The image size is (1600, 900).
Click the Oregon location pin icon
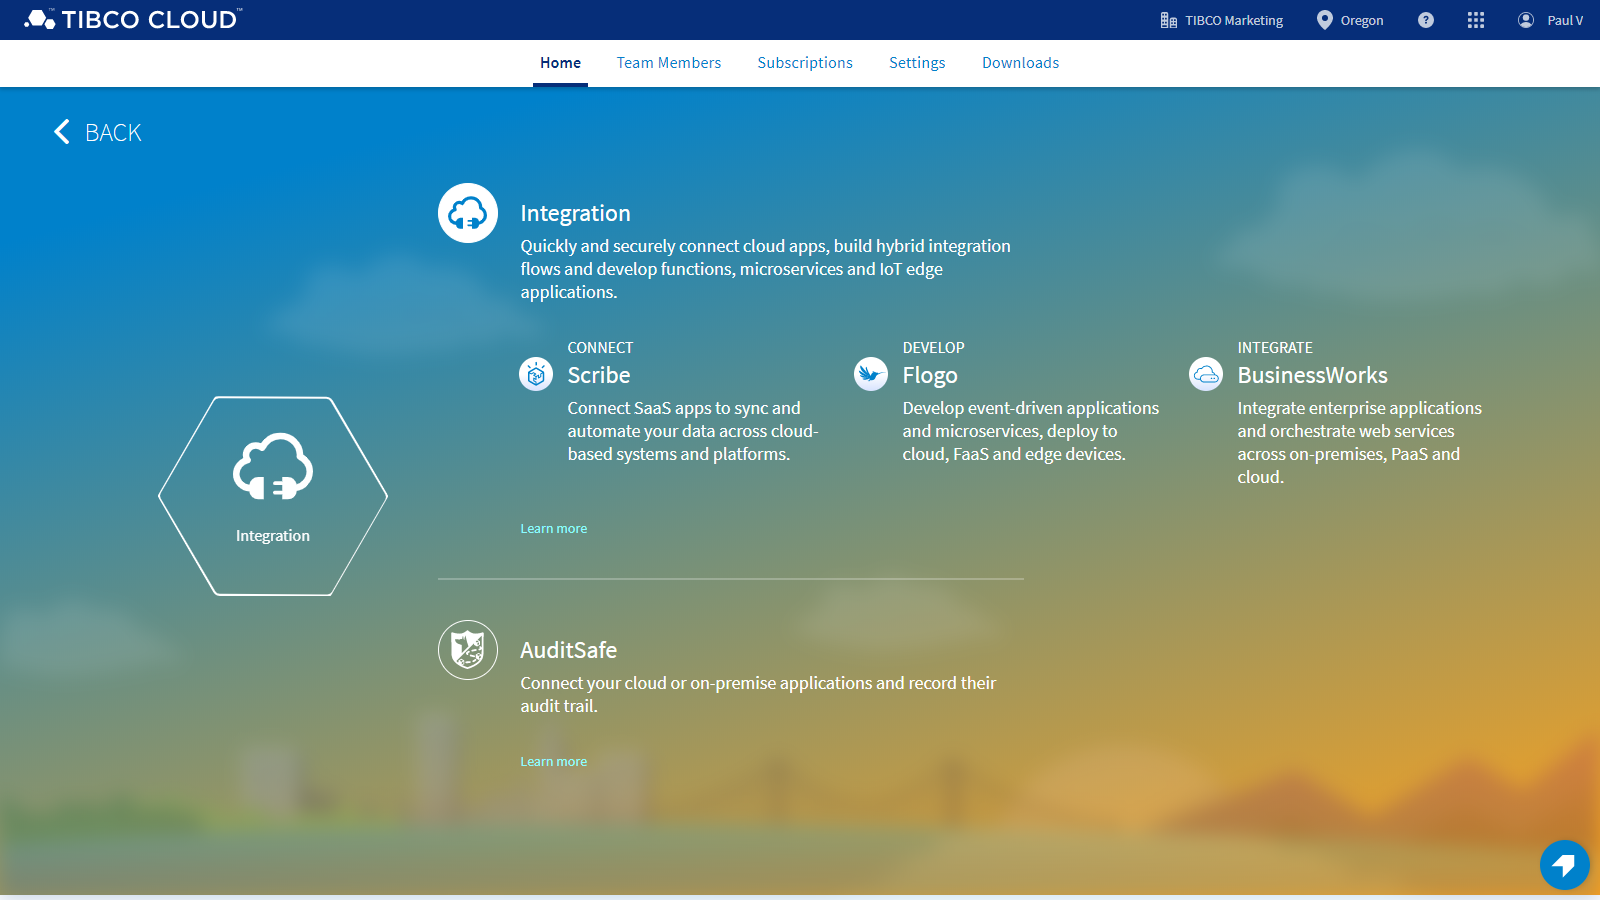1322,20
